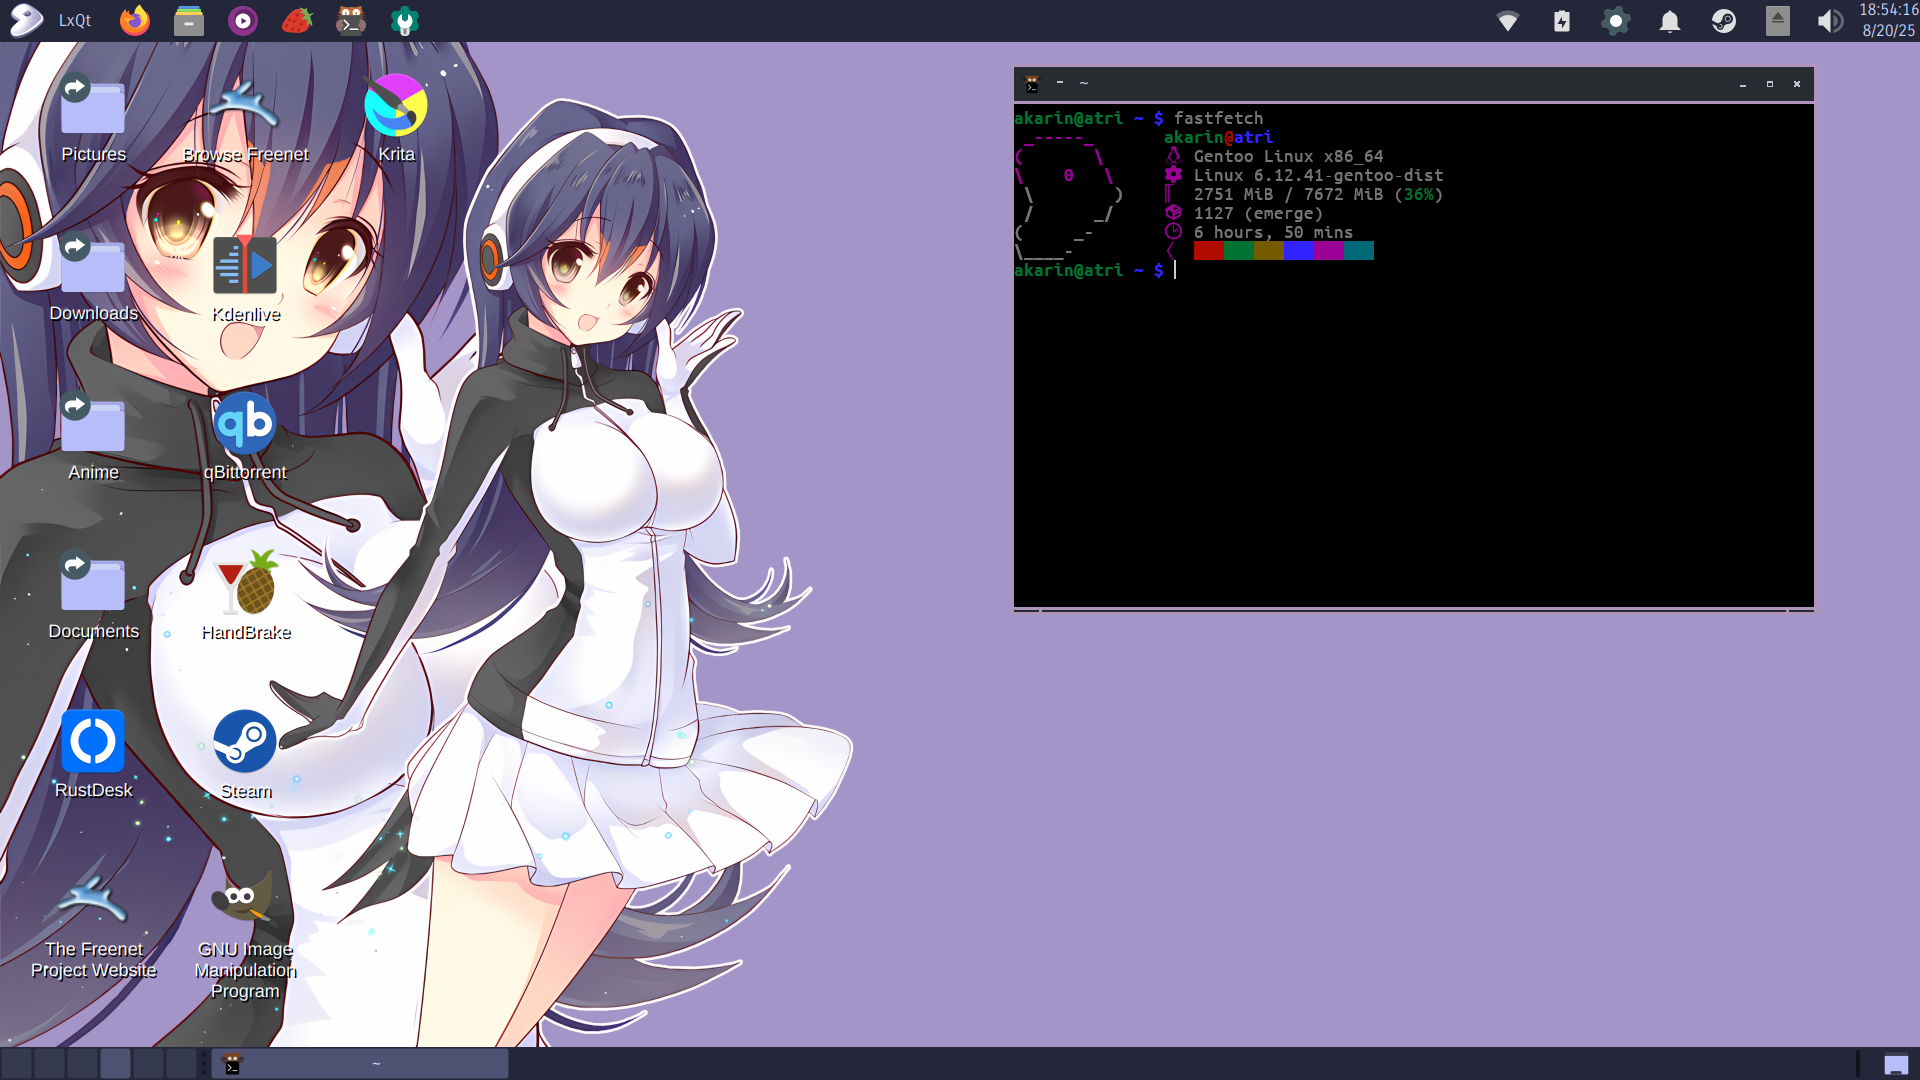The height and width of the screenshot is (1080, 1920).
Task: Switch to the first virtual desktop
Action: (17, 1064)
